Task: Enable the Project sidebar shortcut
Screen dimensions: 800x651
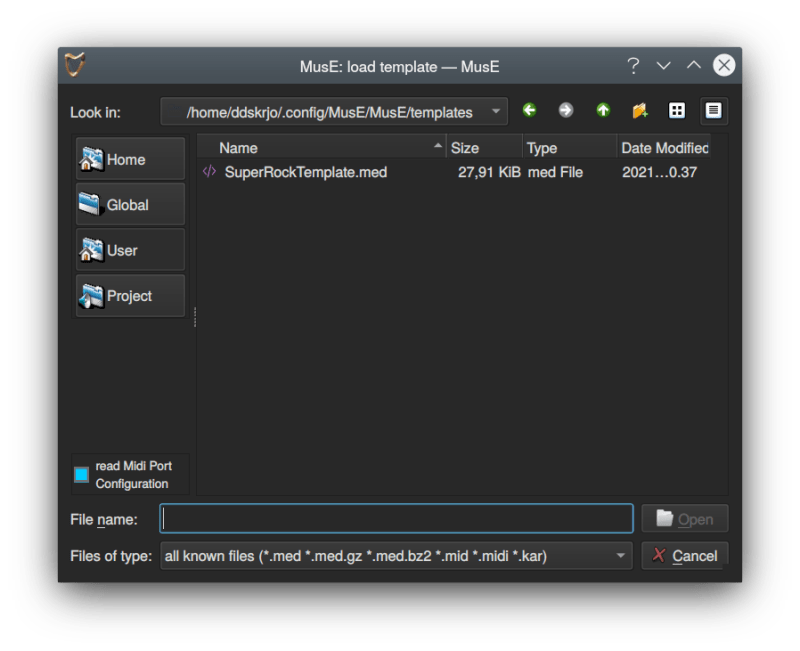Action: click(130, 296)
